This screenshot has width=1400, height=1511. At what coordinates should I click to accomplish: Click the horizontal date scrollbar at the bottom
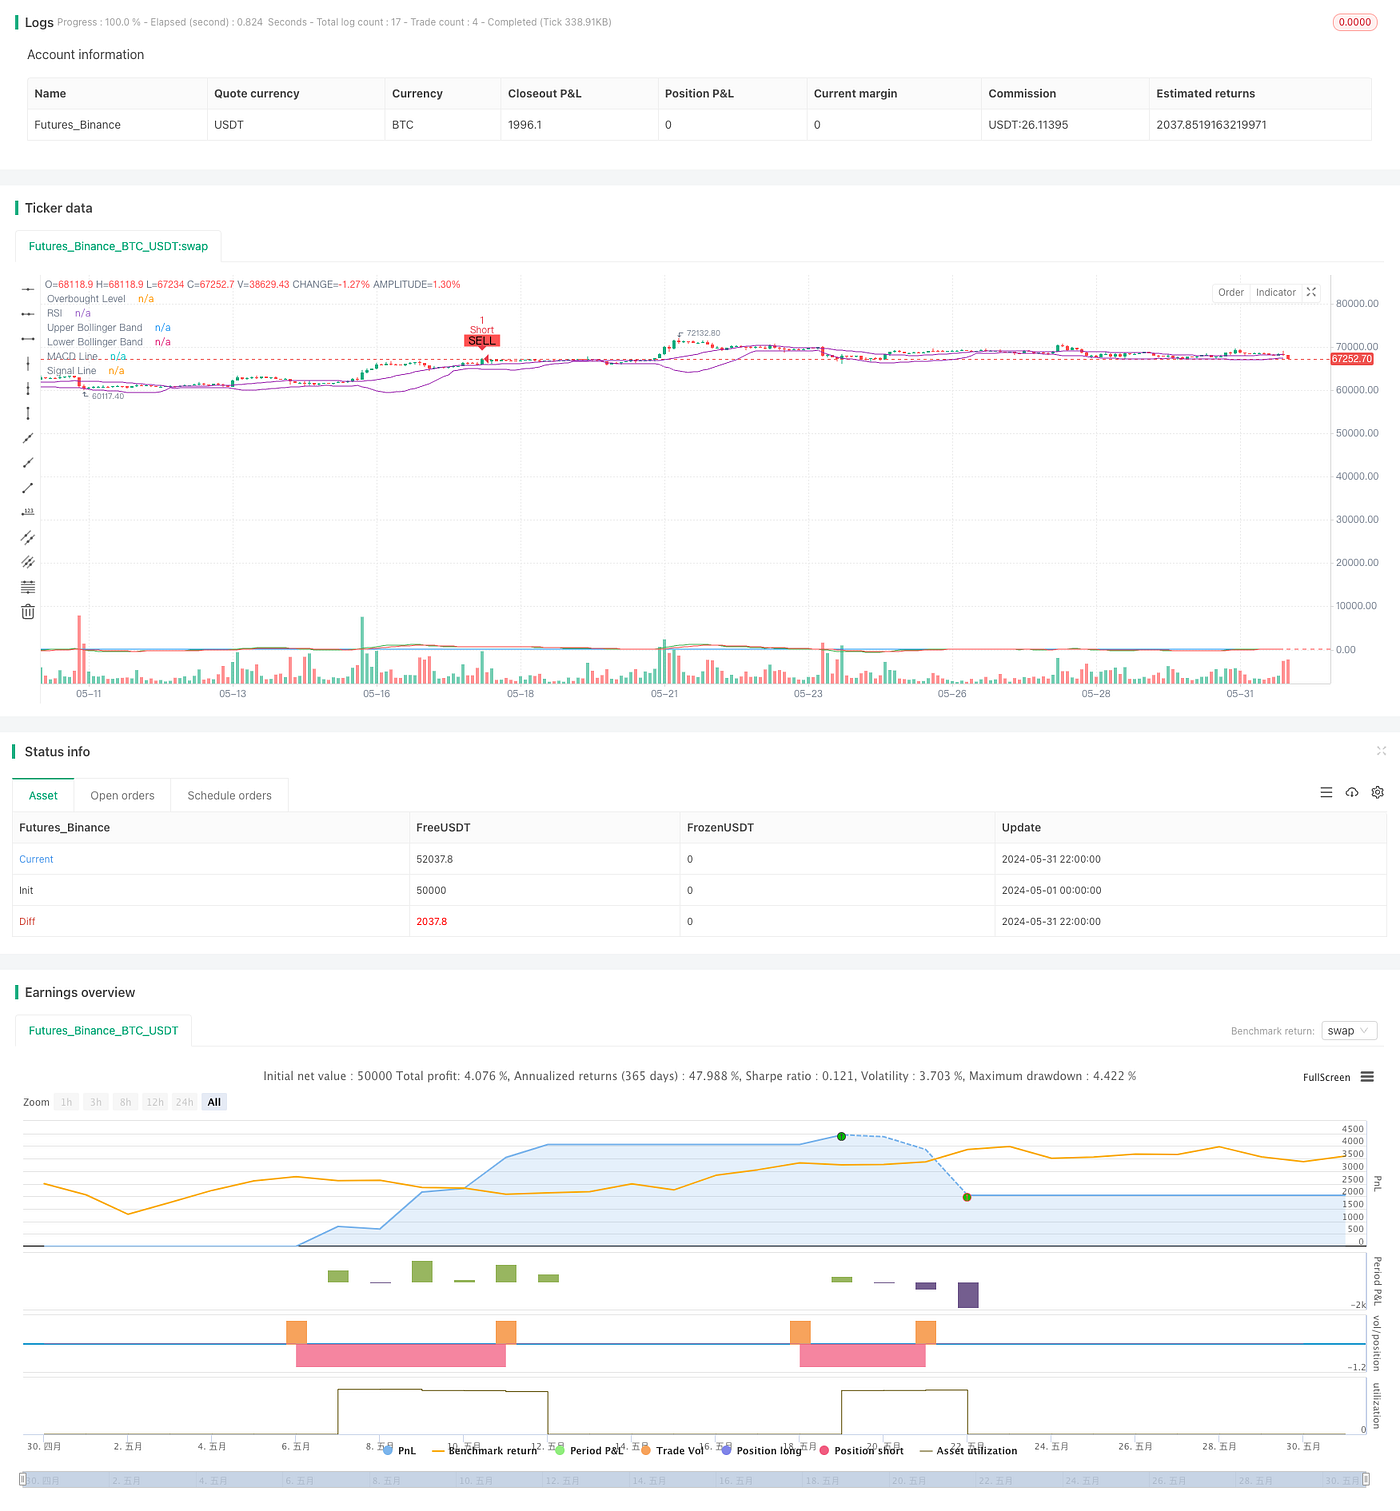(700, 1479)
